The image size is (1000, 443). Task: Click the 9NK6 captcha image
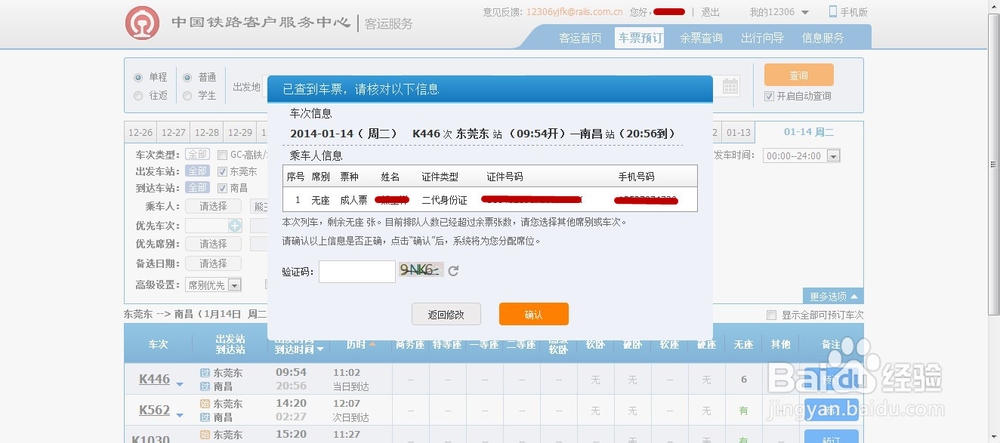420,270
